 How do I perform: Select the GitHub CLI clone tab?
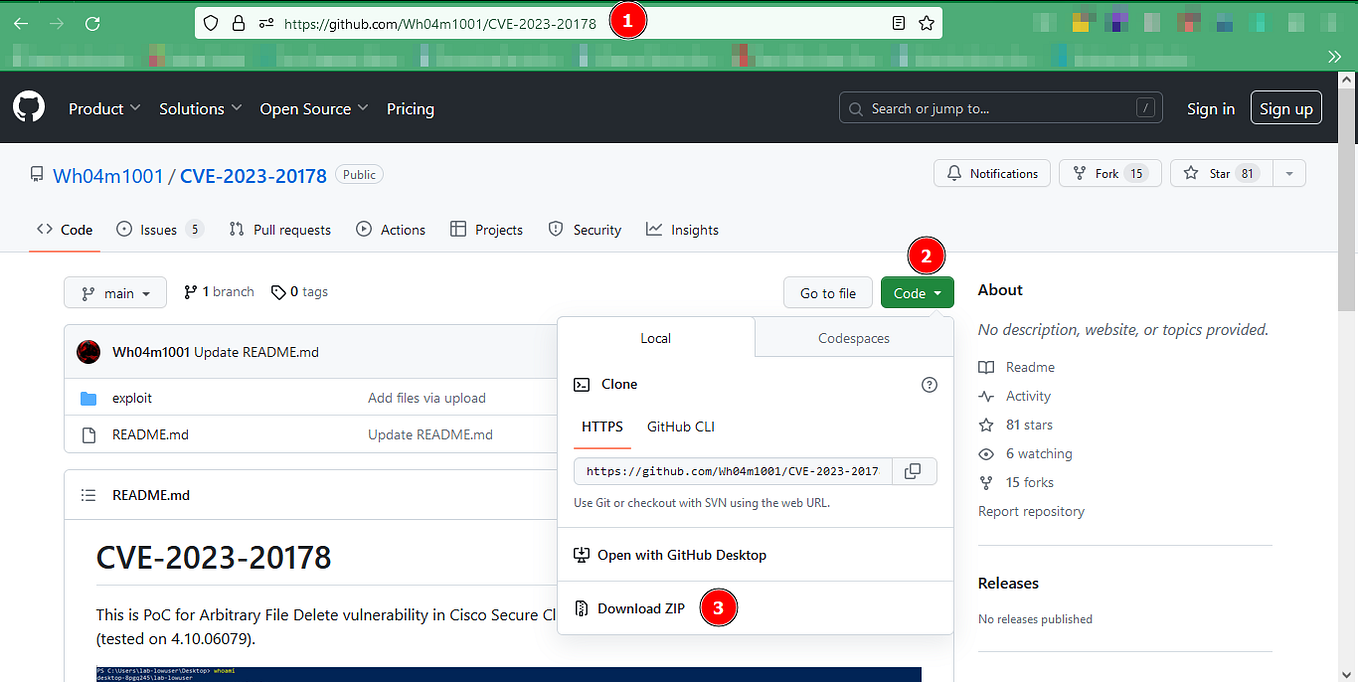click(680, 426)
